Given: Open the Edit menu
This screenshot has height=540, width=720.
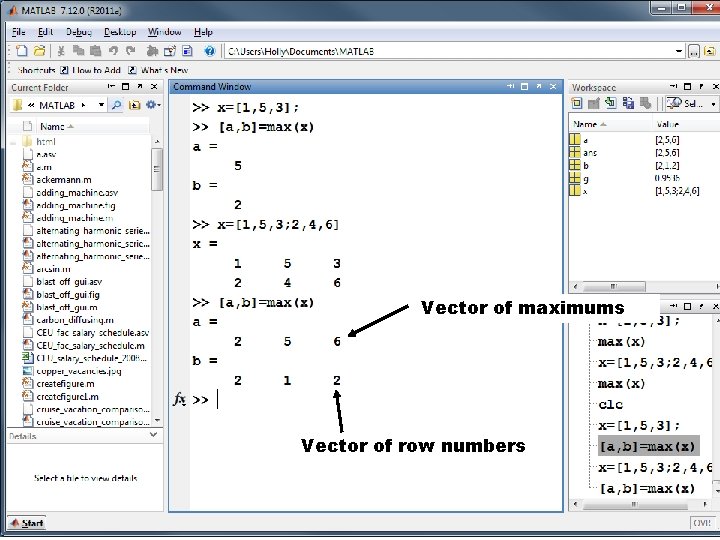Looking at the screenshot, I should tap(45, 32).
